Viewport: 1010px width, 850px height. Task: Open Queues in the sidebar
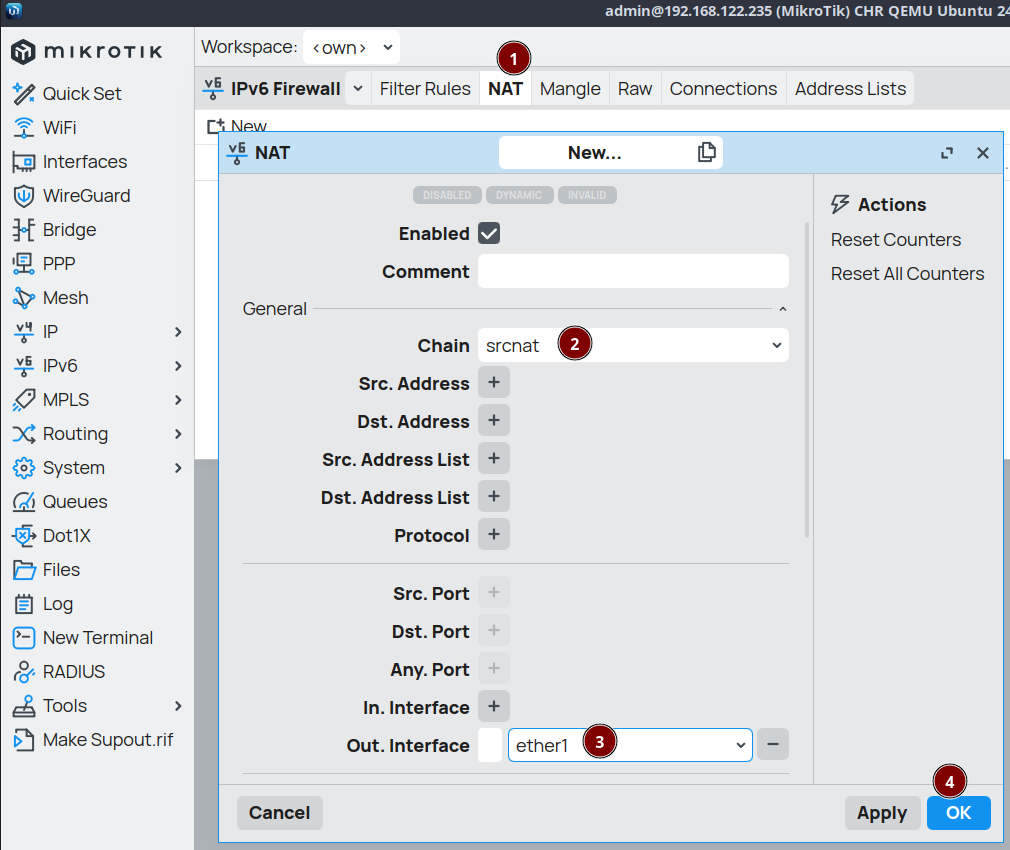pos(74,502)
